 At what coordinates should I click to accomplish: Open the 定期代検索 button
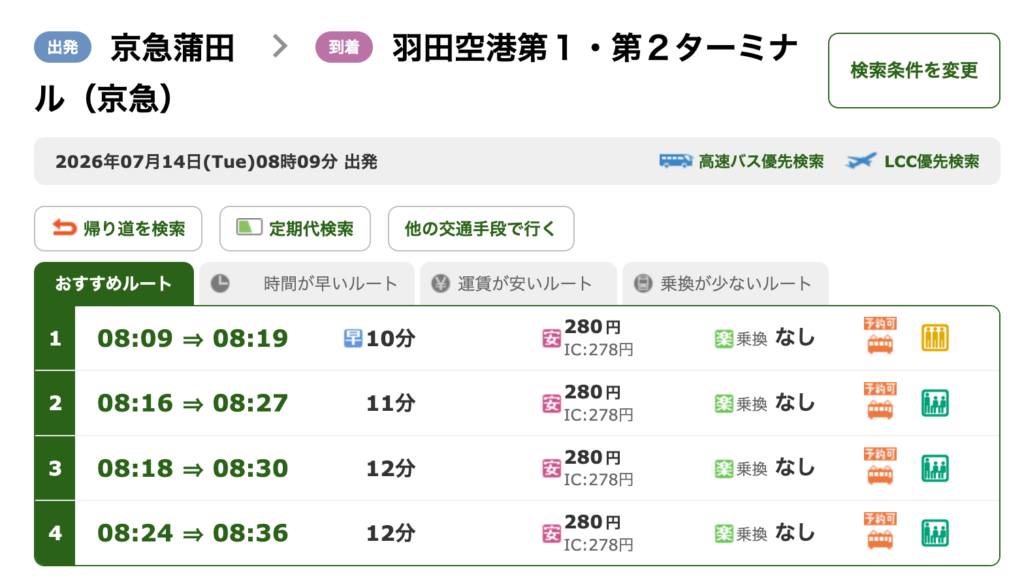(295, 229)
